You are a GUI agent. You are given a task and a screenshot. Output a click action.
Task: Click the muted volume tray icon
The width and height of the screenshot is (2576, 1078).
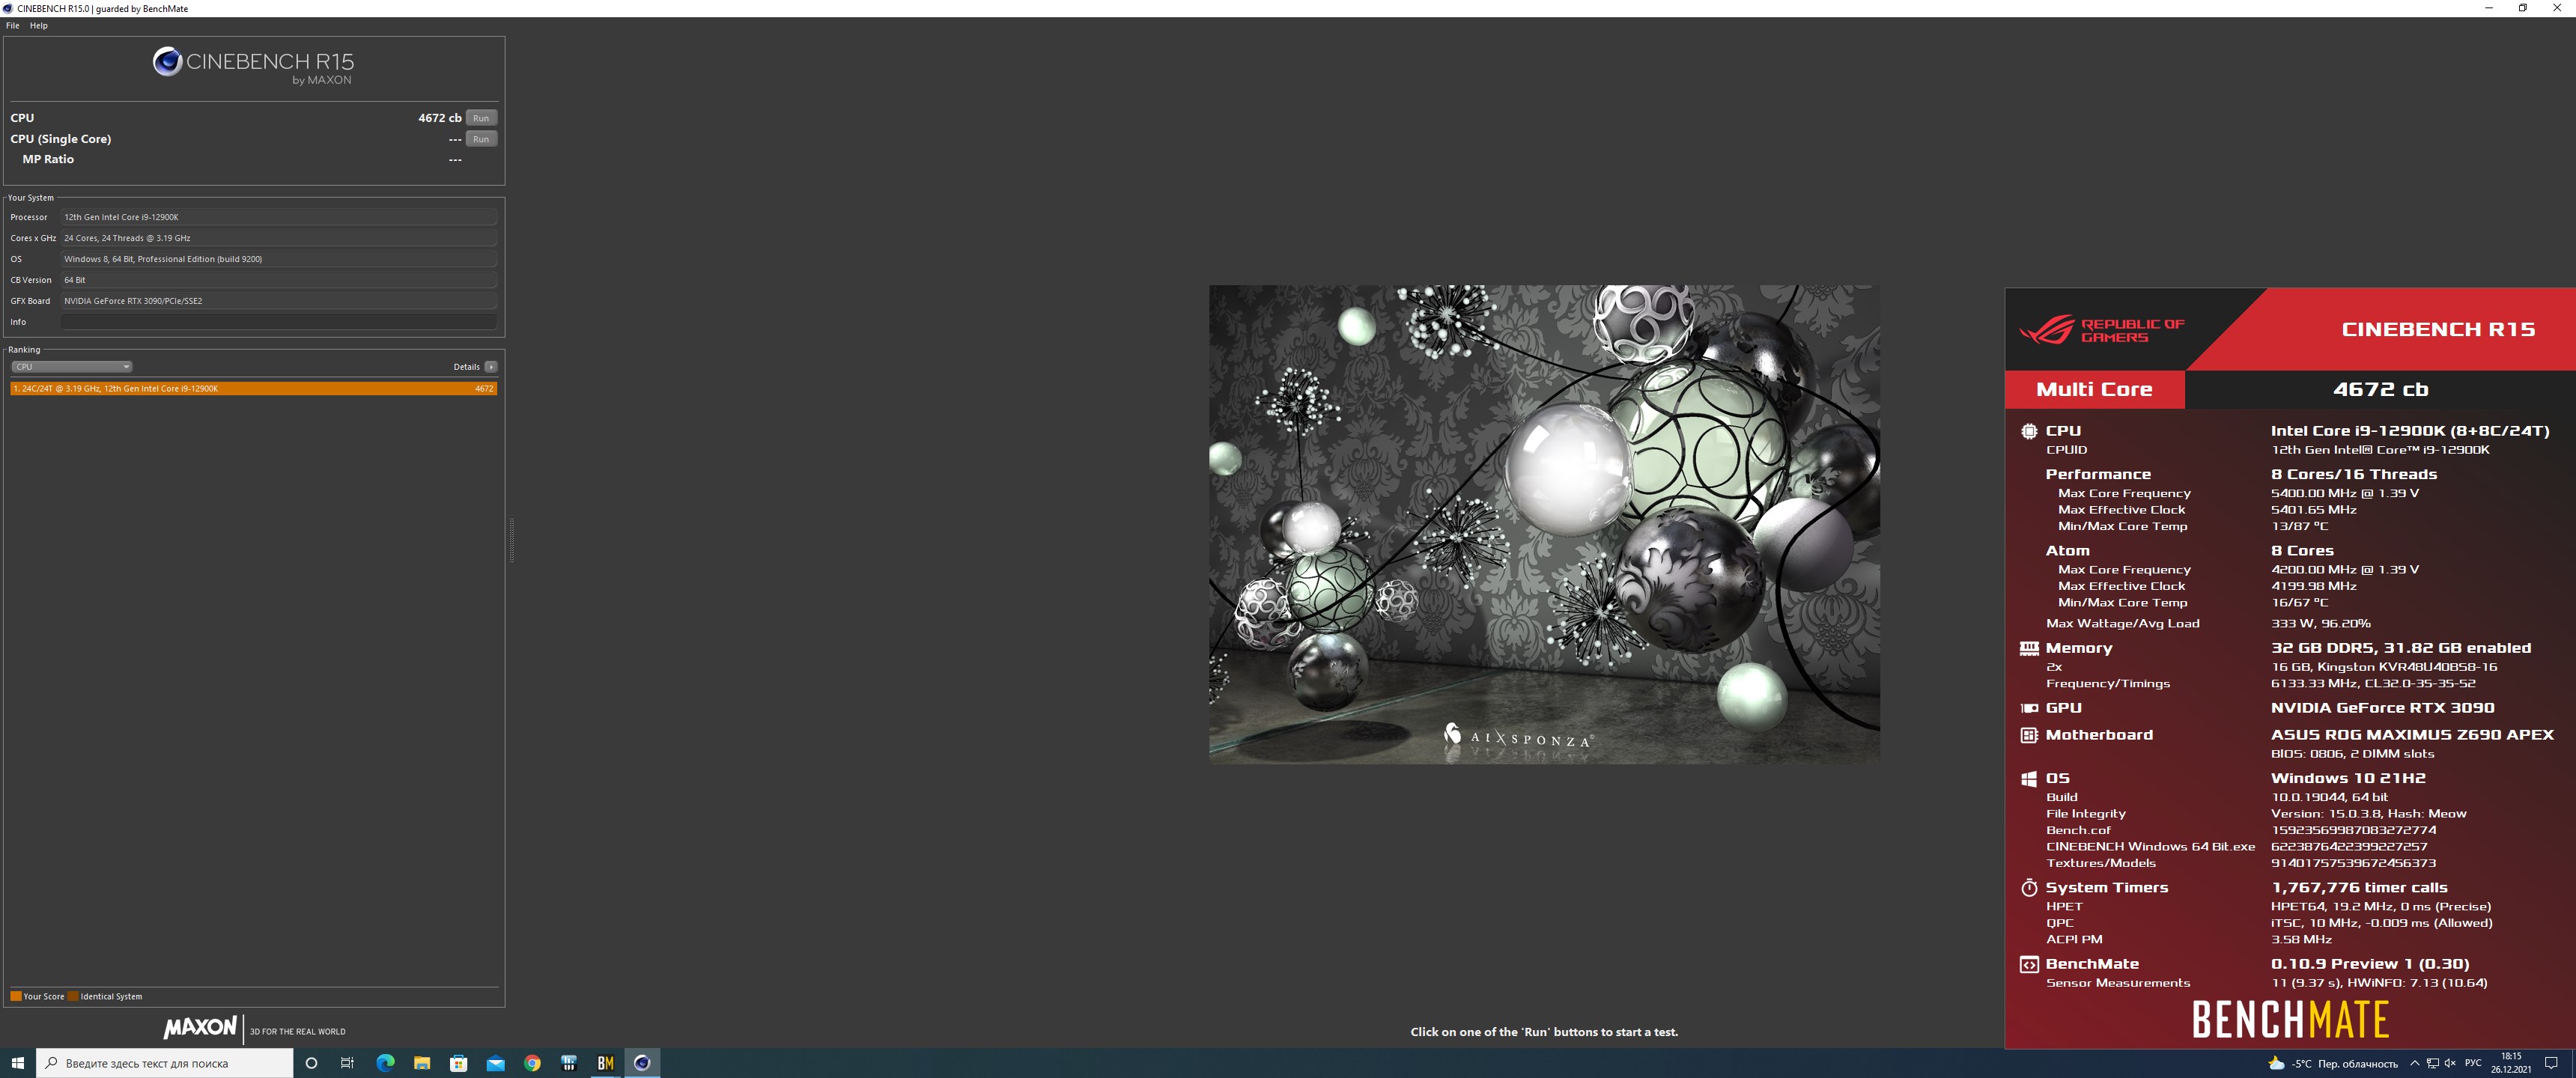2450,1063
